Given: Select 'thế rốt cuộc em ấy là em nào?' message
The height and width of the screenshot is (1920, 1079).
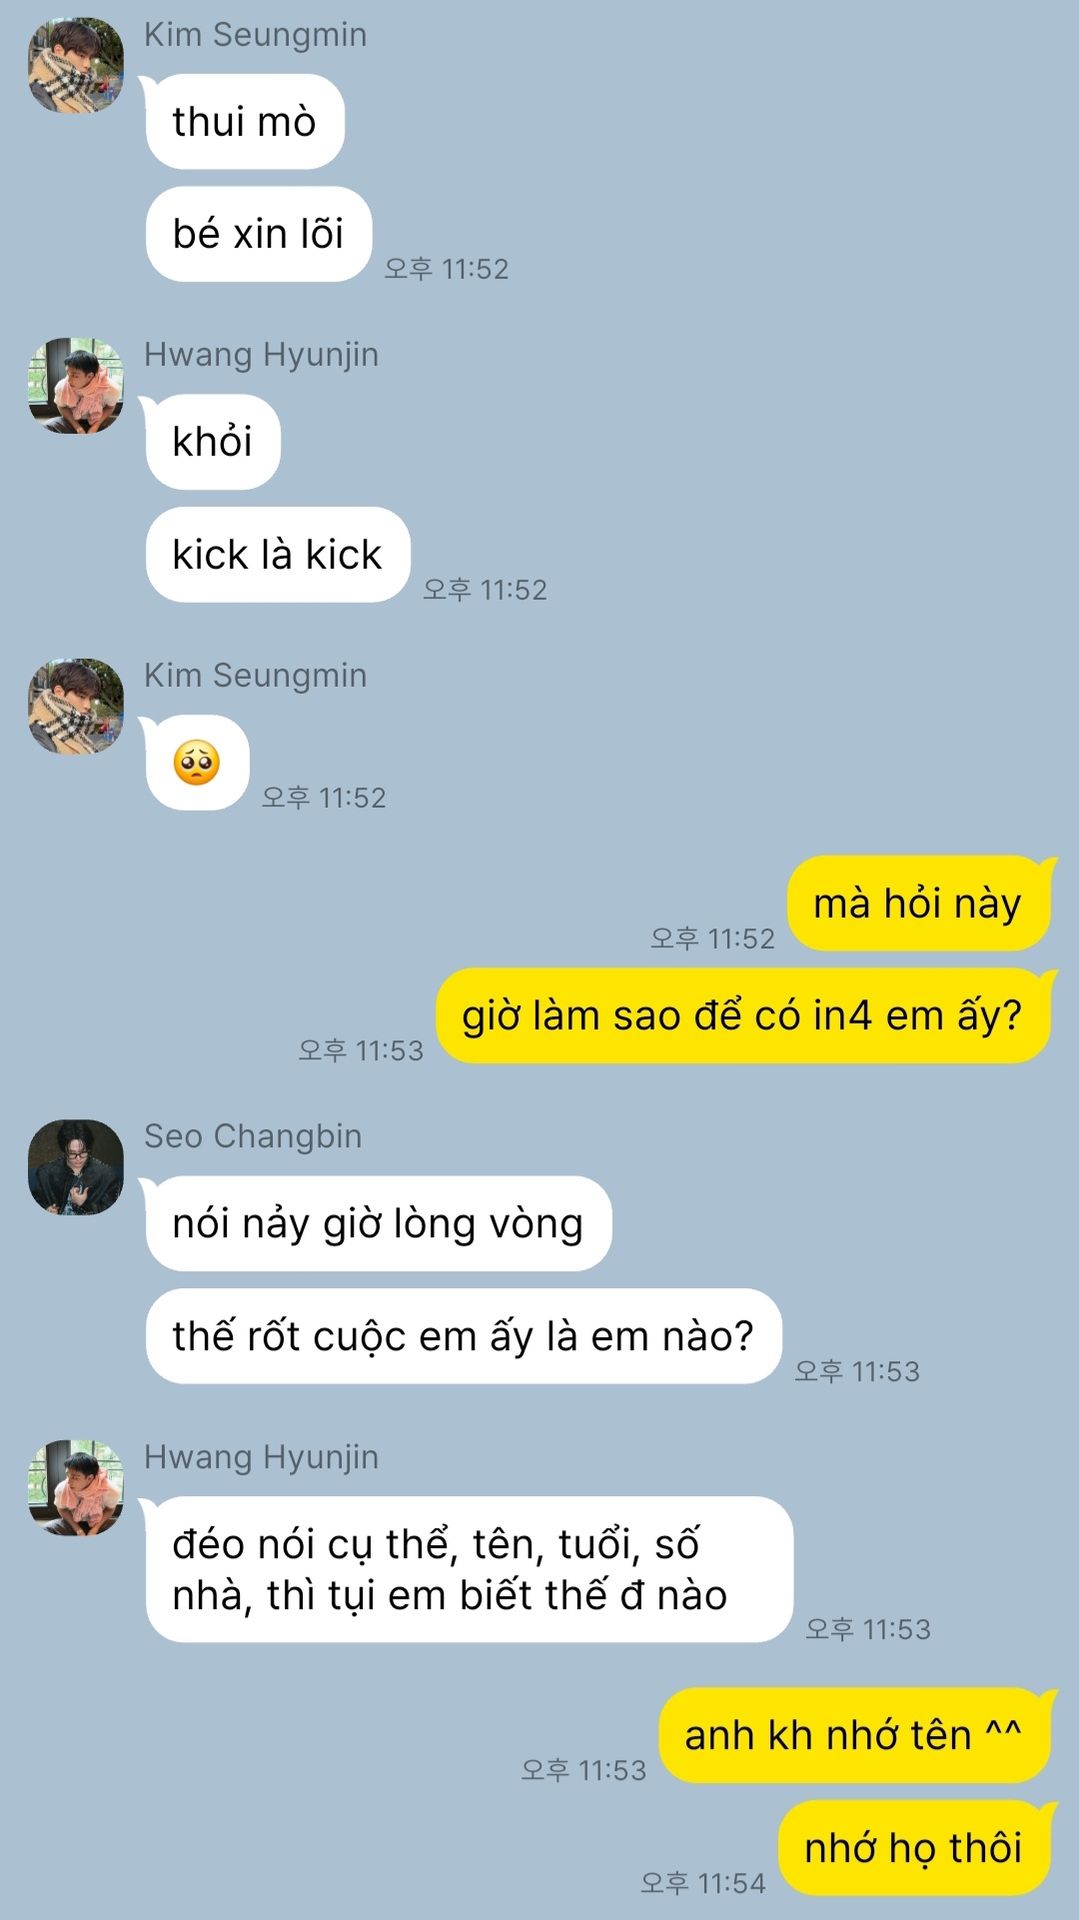Looking at the screenshot, I should click(x=464, y=1336).
